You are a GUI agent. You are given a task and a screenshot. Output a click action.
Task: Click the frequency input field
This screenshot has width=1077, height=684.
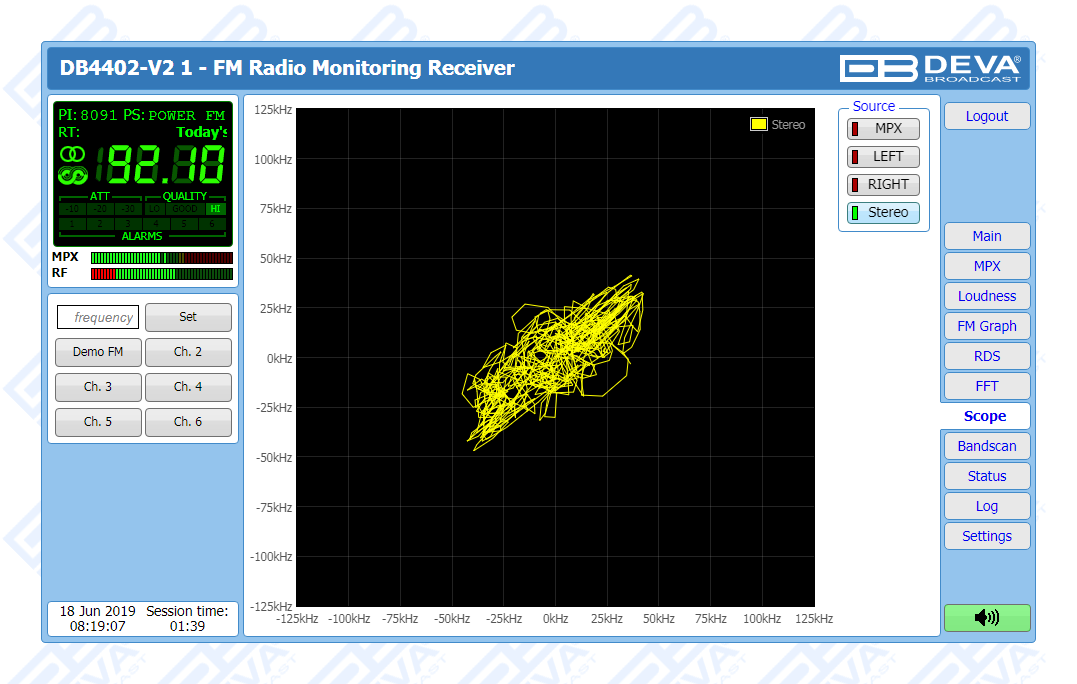[x=98, y=318]
